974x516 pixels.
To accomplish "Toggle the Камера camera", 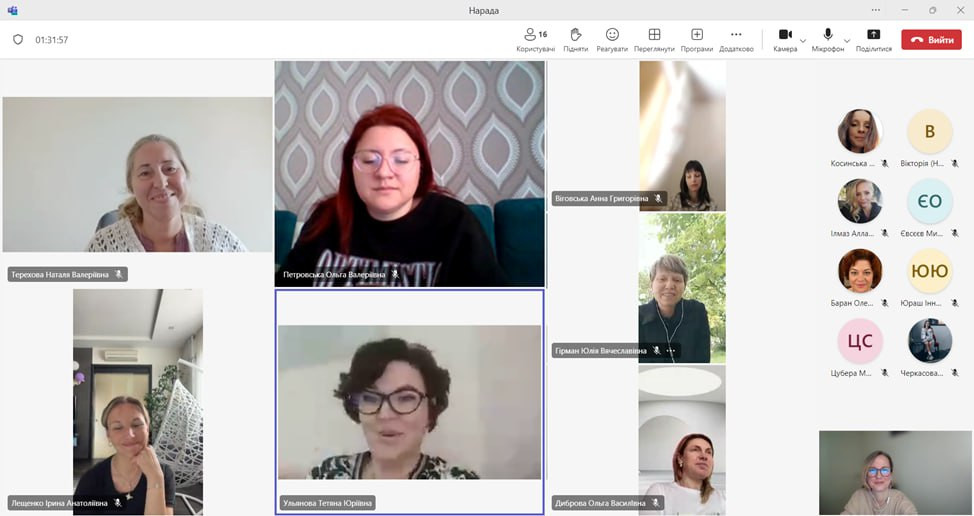I will point(785,40).
